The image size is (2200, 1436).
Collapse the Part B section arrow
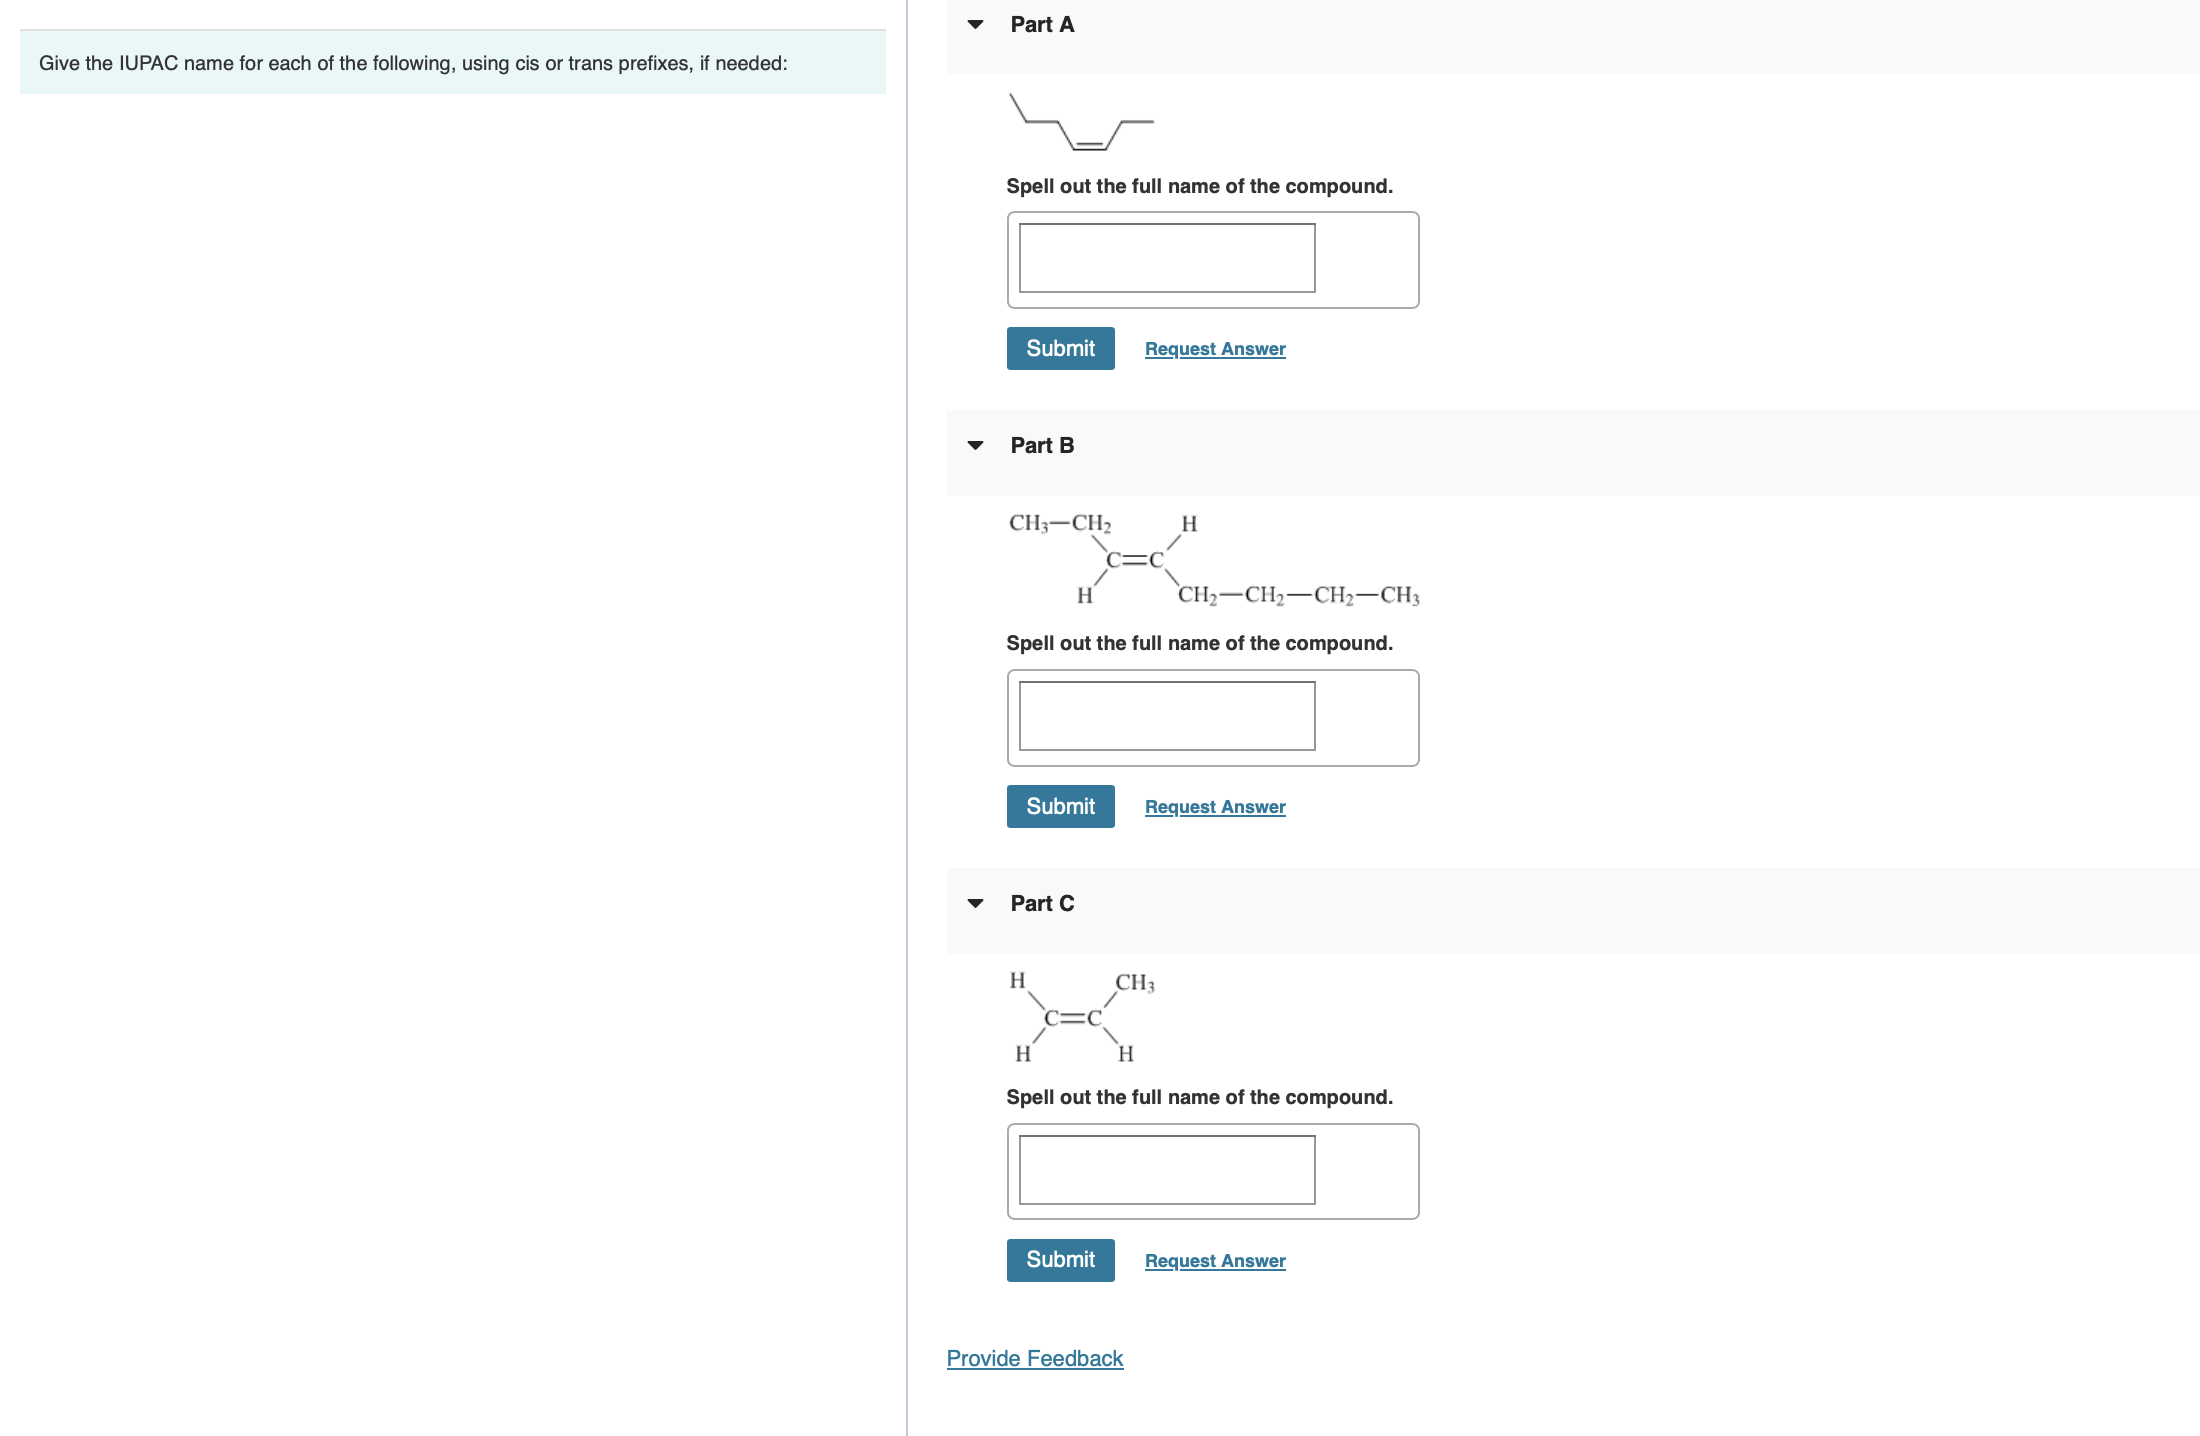point(975,446)
